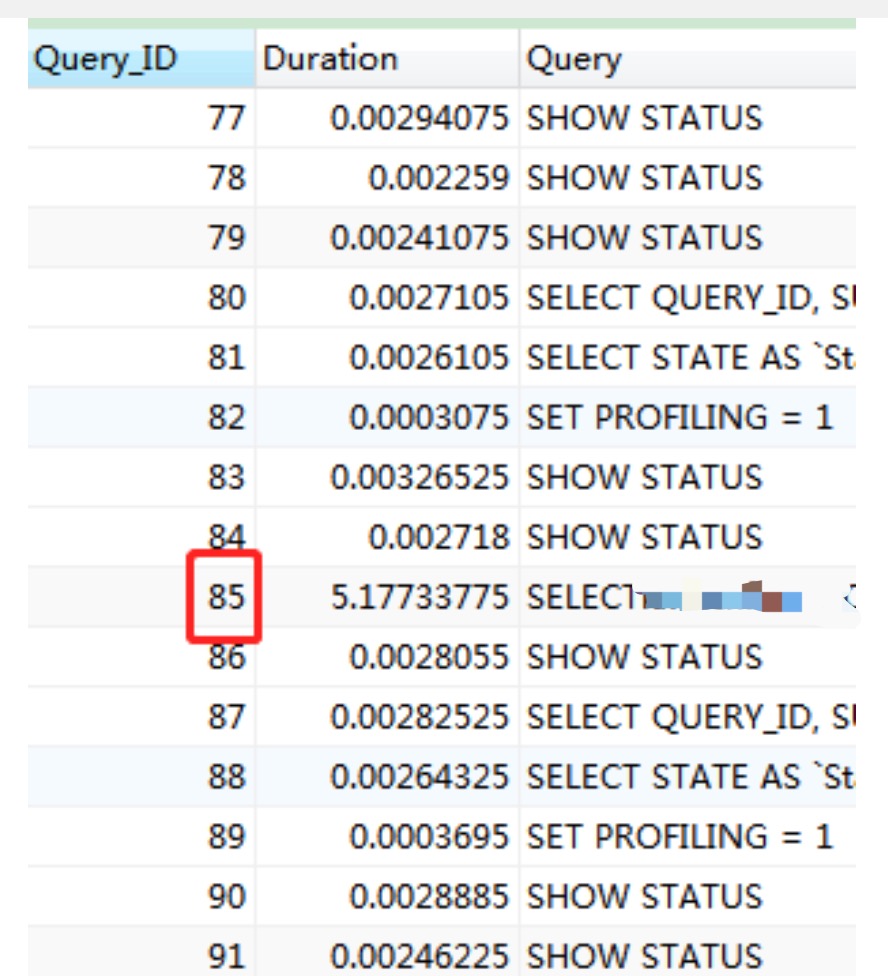Screen dimensions: 888x976
Task: Click duration value 0.0026105
Action: [429, 357]
